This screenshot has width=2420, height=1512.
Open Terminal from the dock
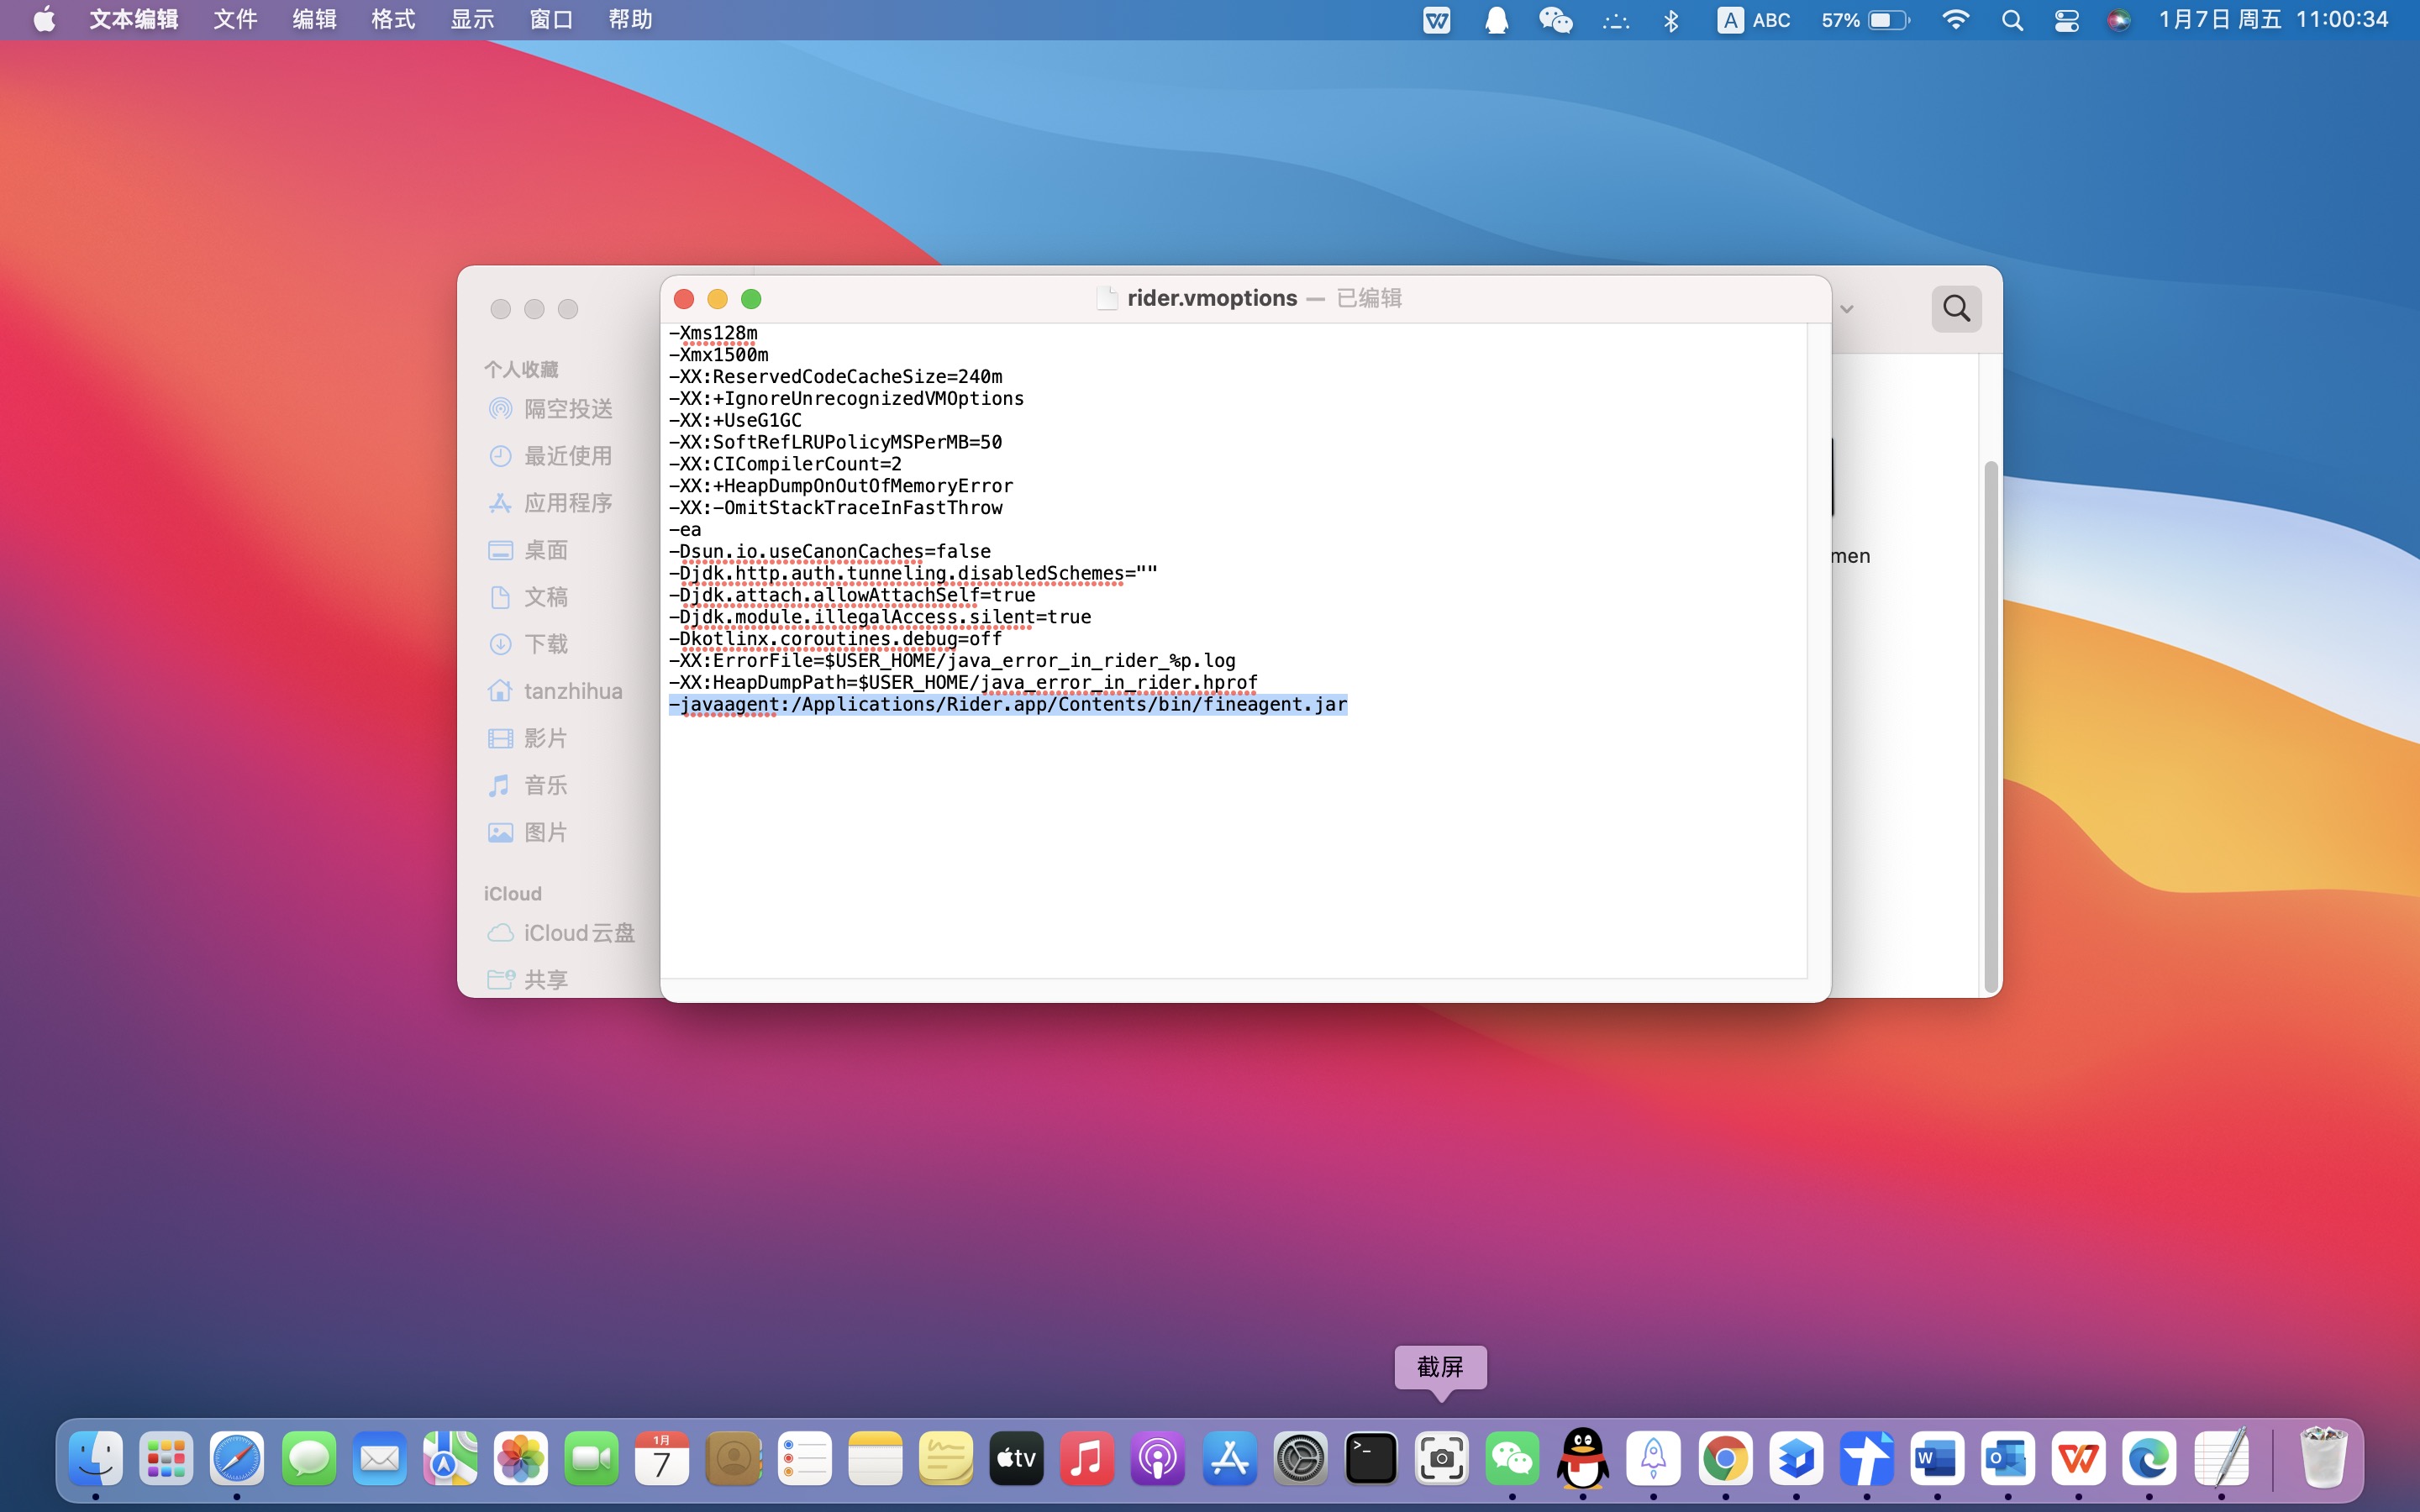pyautogui.click(x=1371, y=1459)
